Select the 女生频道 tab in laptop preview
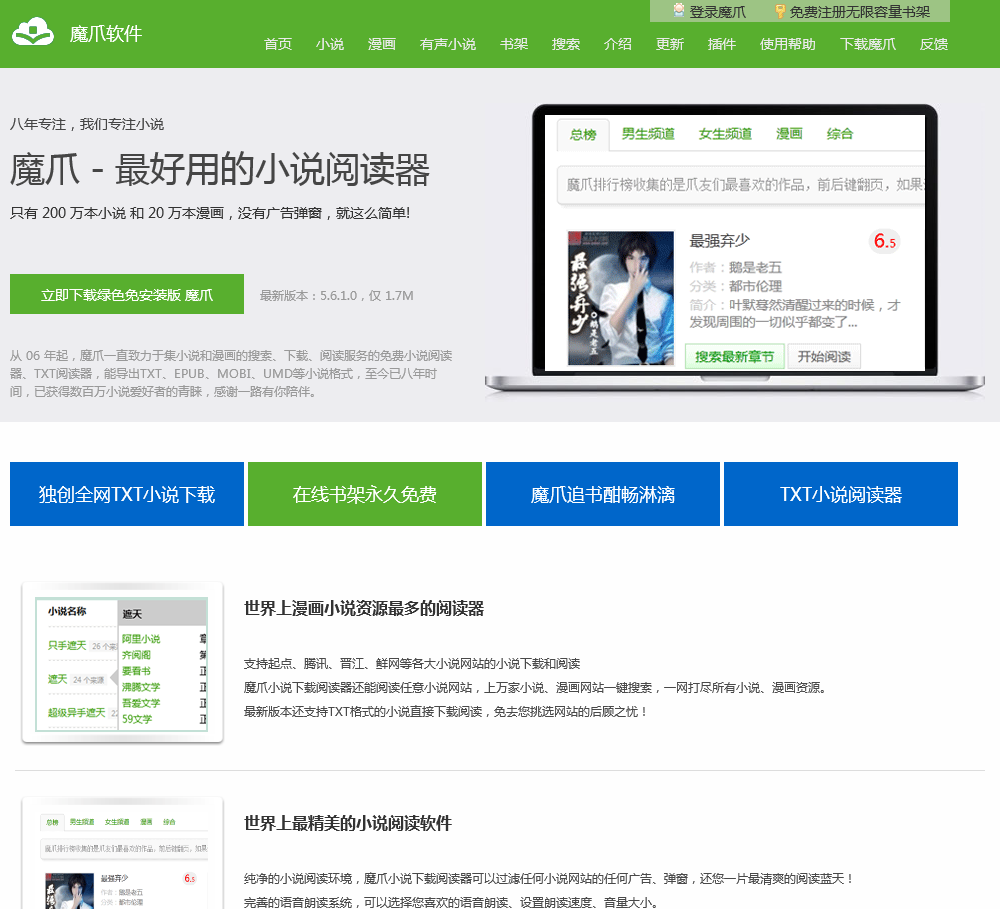Image resolution: width=1000 pixels, height=909 pixels. click(725, 134)
